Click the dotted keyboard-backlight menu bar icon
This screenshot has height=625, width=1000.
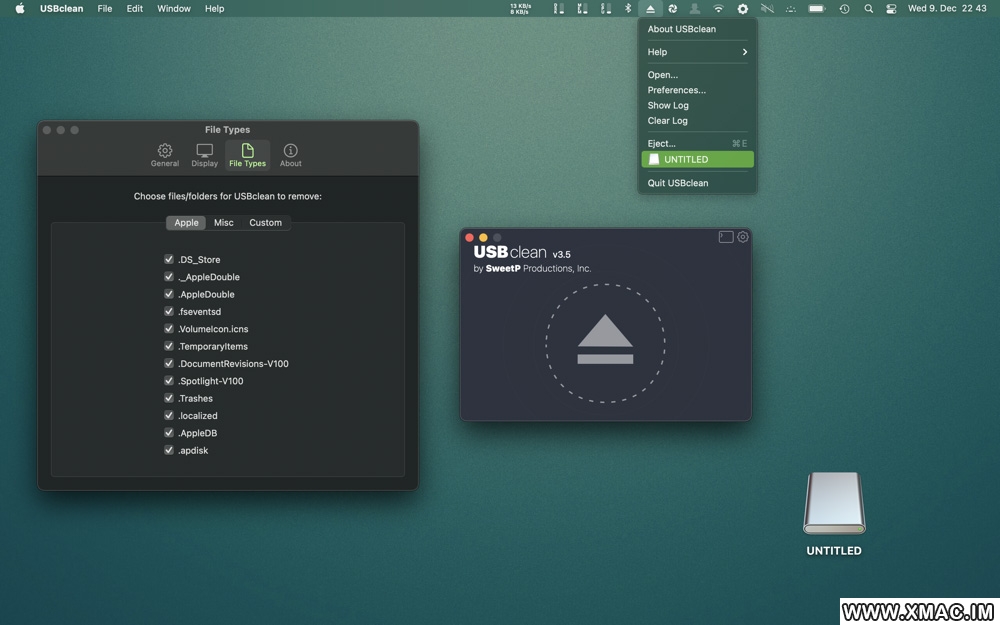point(791,9)
